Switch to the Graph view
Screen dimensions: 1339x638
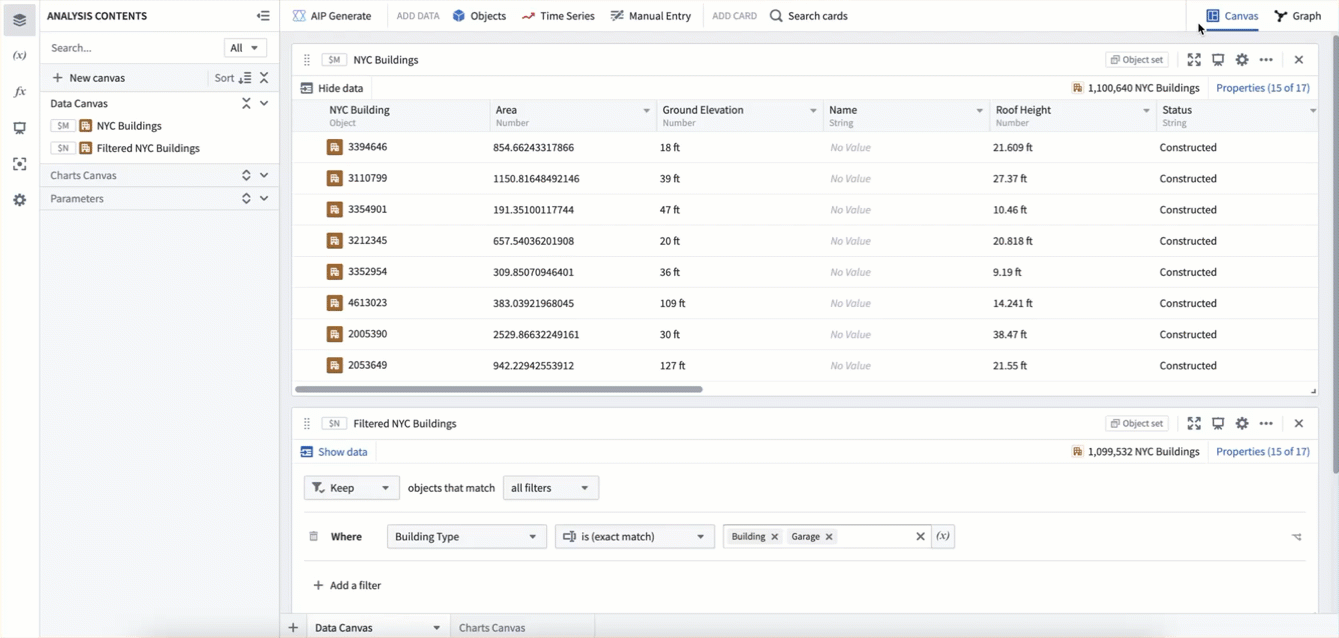click(x=1297, y=16)
